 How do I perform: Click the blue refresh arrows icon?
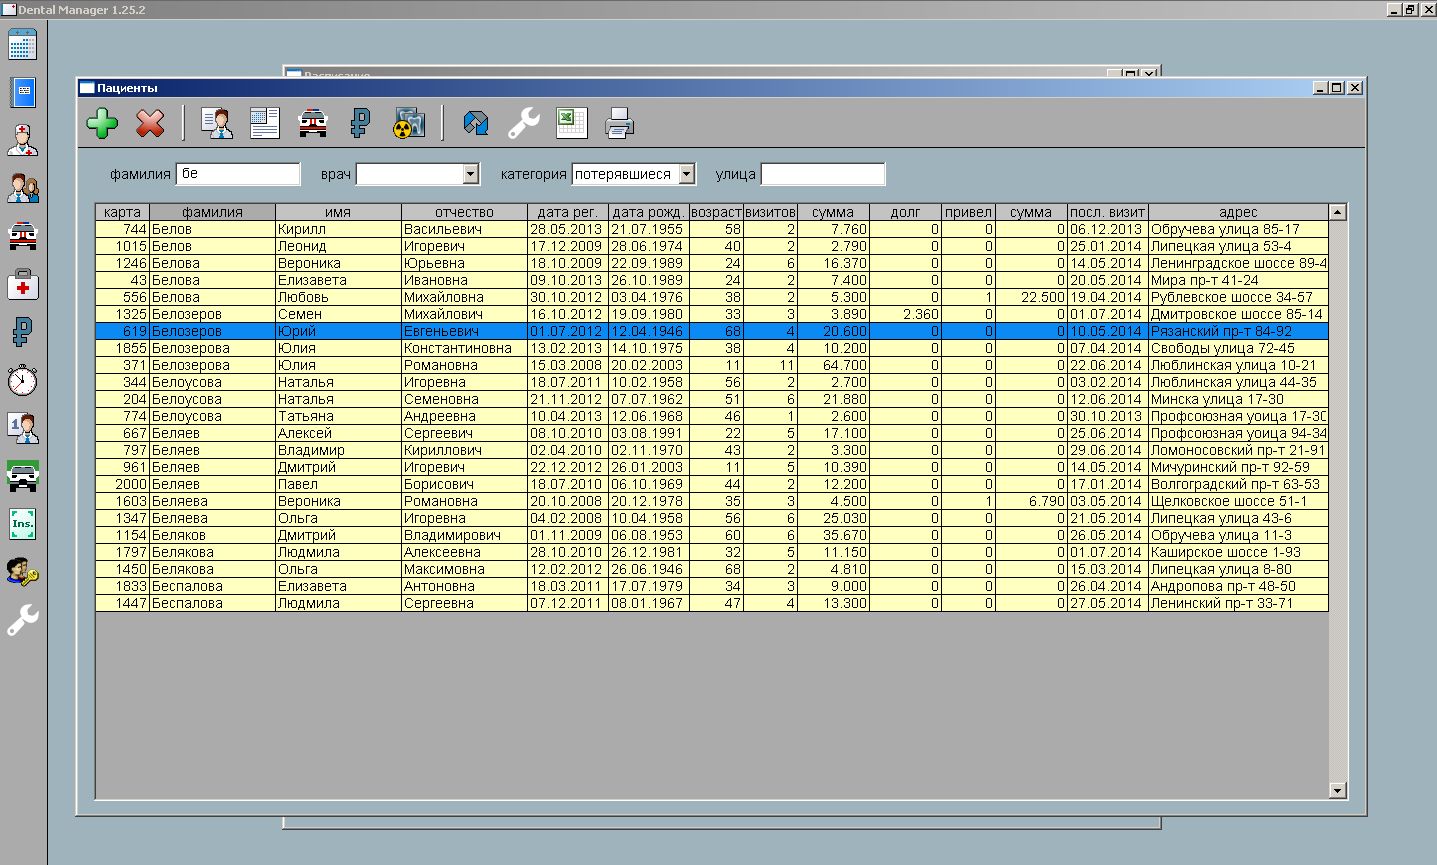[476, 123]
